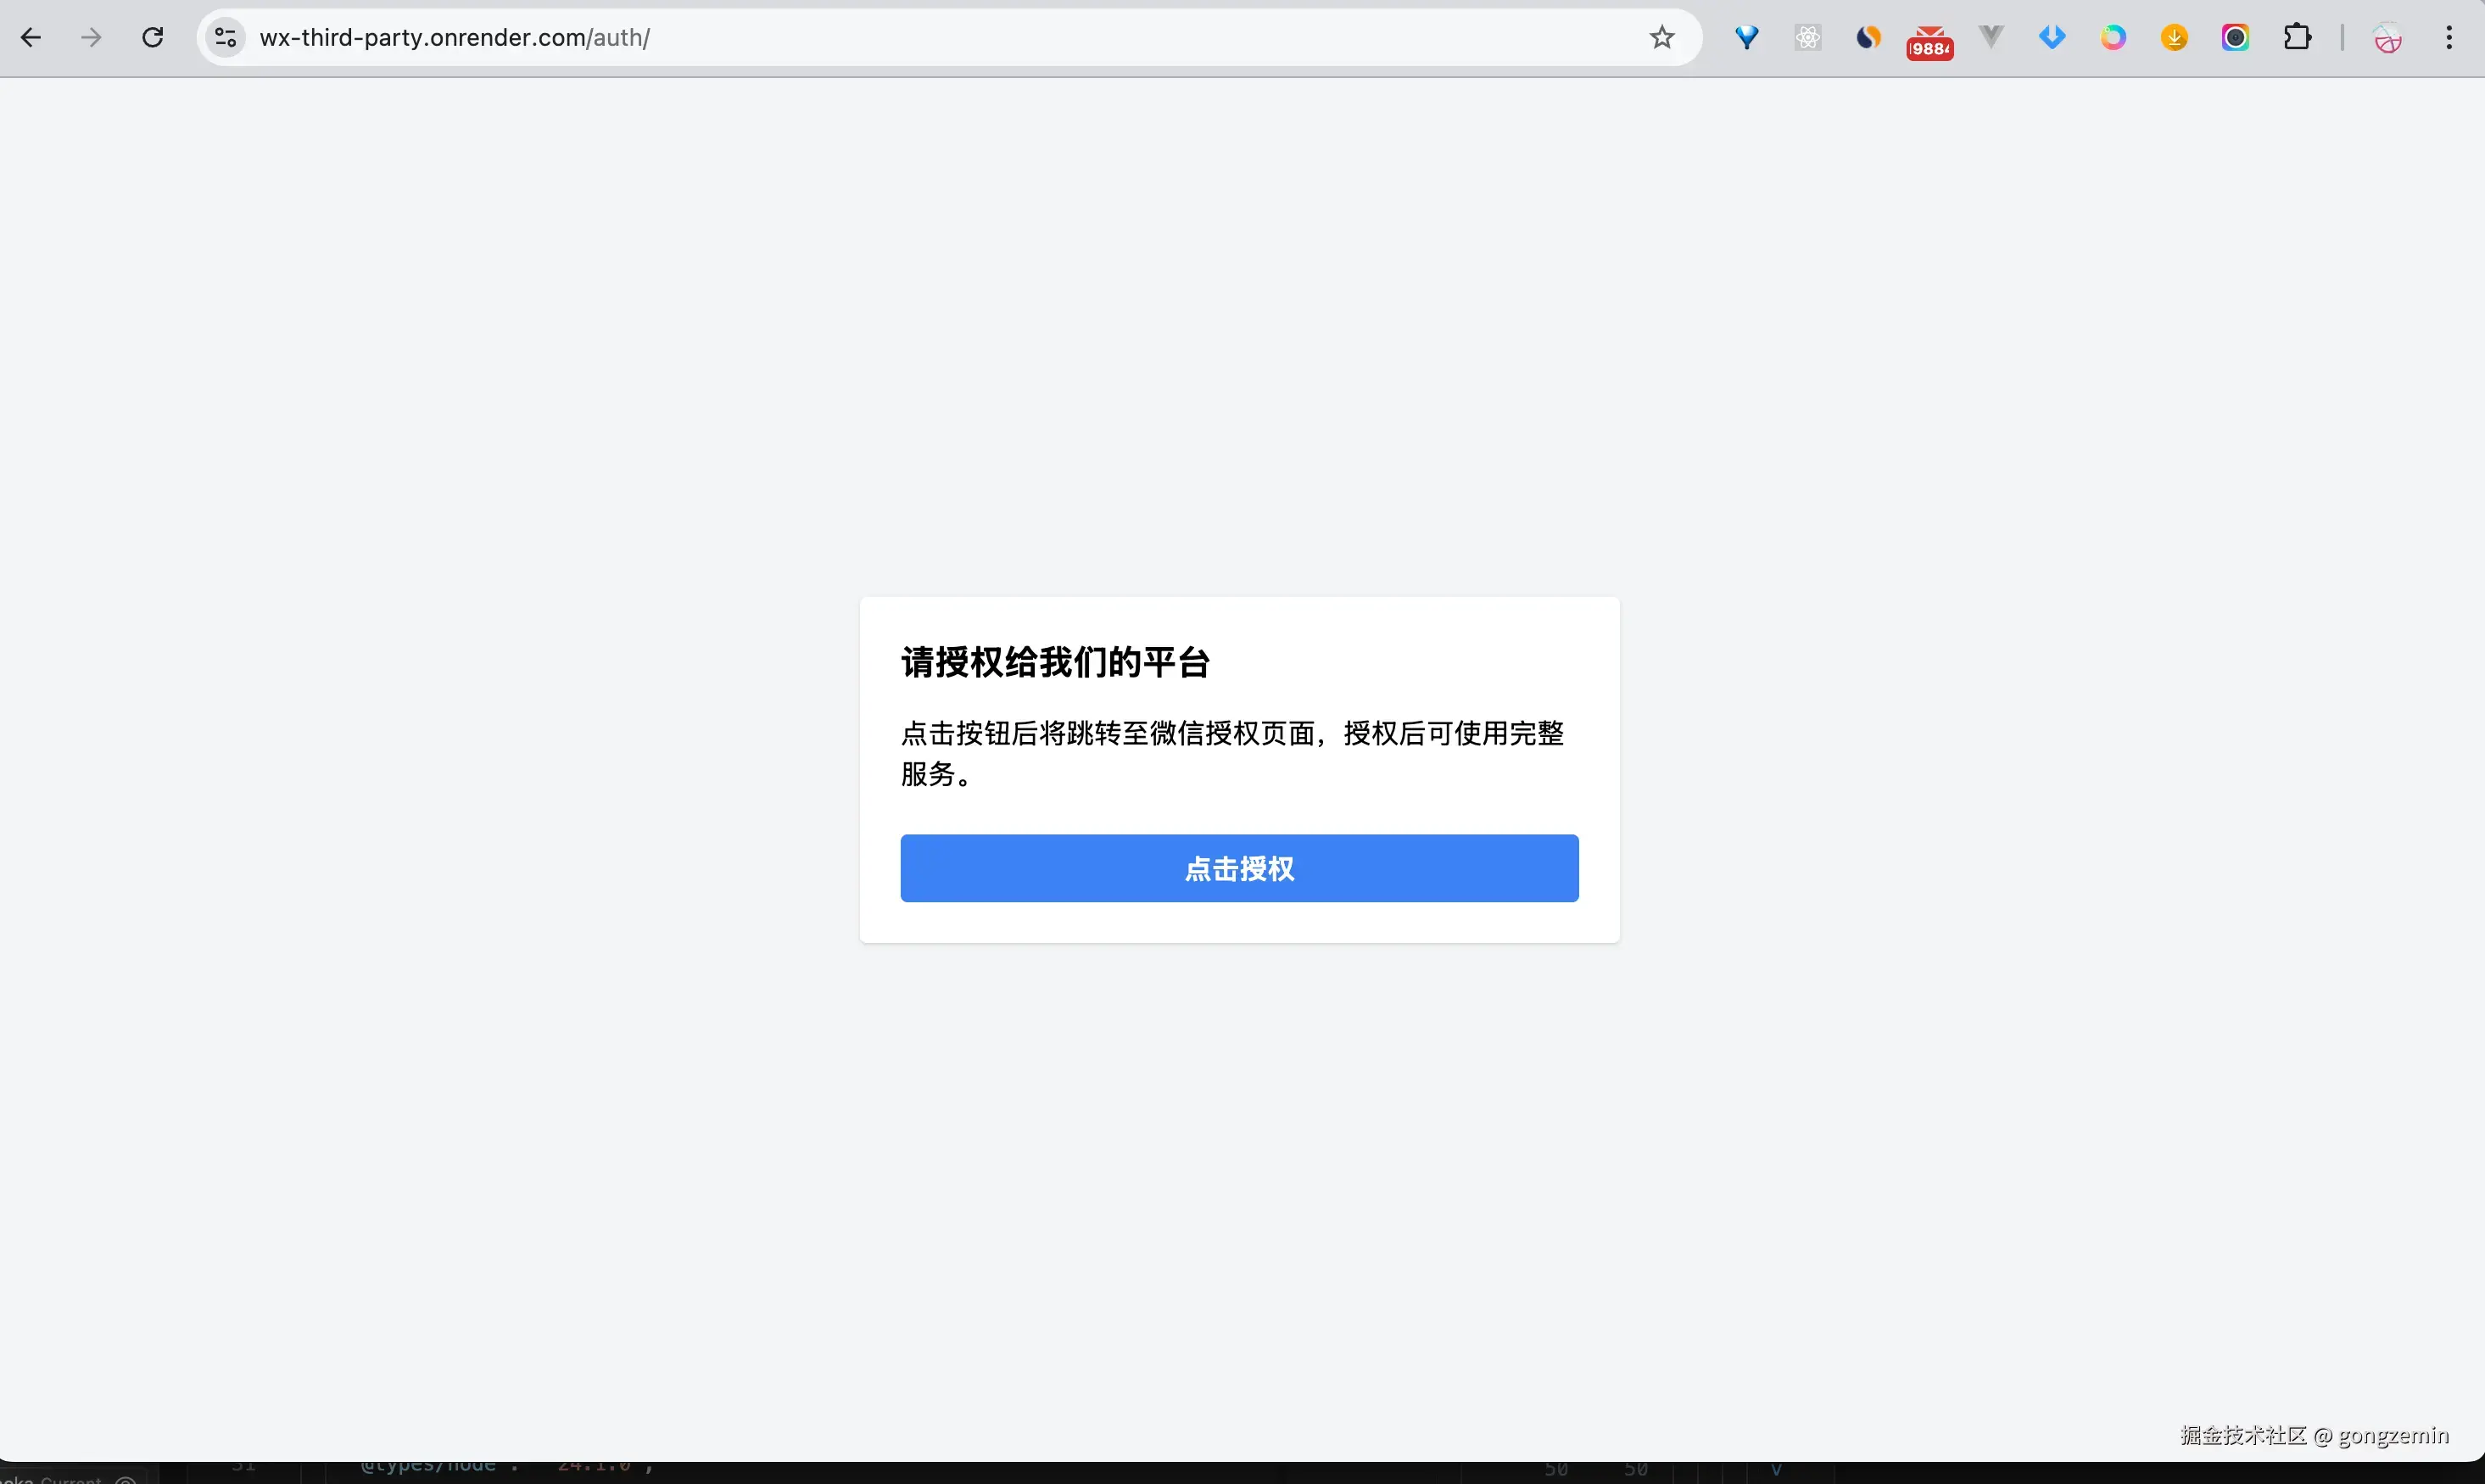
Task: Open the rainbow color ring extension
Action: pyautogui.click(x=2113, y=38)
